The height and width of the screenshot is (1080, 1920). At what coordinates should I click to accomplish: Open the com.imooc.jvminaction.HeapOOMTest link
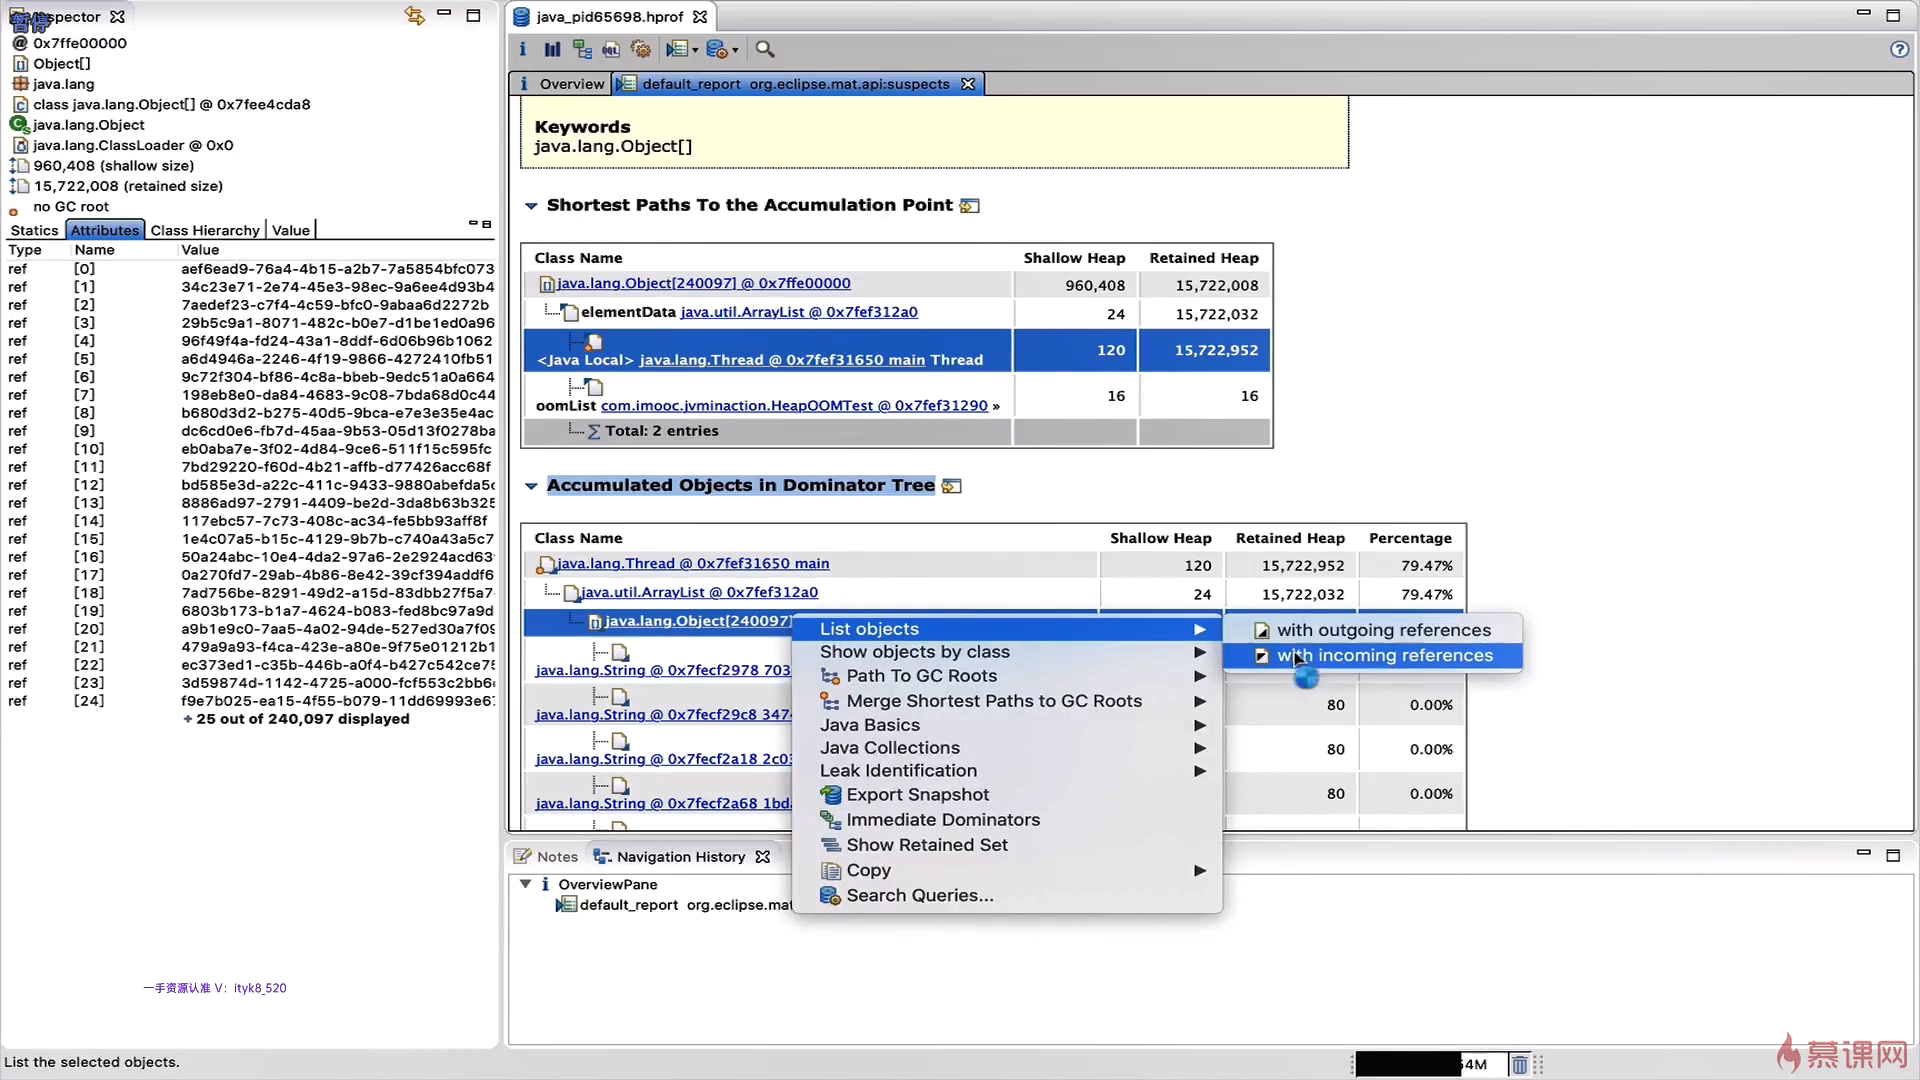794,406
